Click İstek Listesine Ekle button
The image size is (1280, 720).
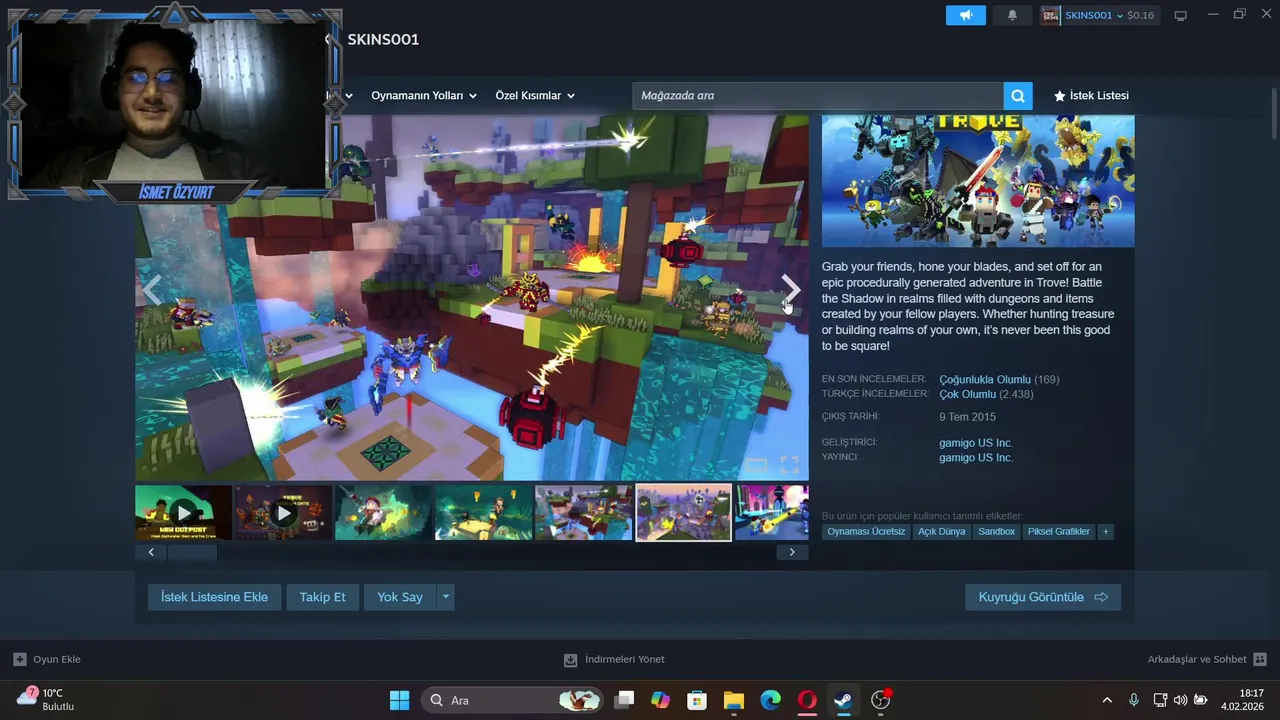pyautogui.click(x=214, y=597)
